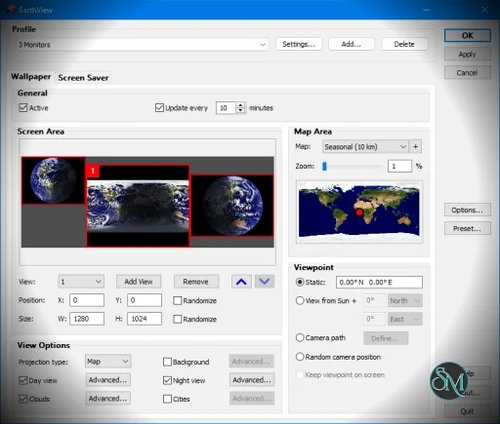Open the Map dropdown showing Seasonal (10 km)
500x424 pixels.
[x=365, y=147]
